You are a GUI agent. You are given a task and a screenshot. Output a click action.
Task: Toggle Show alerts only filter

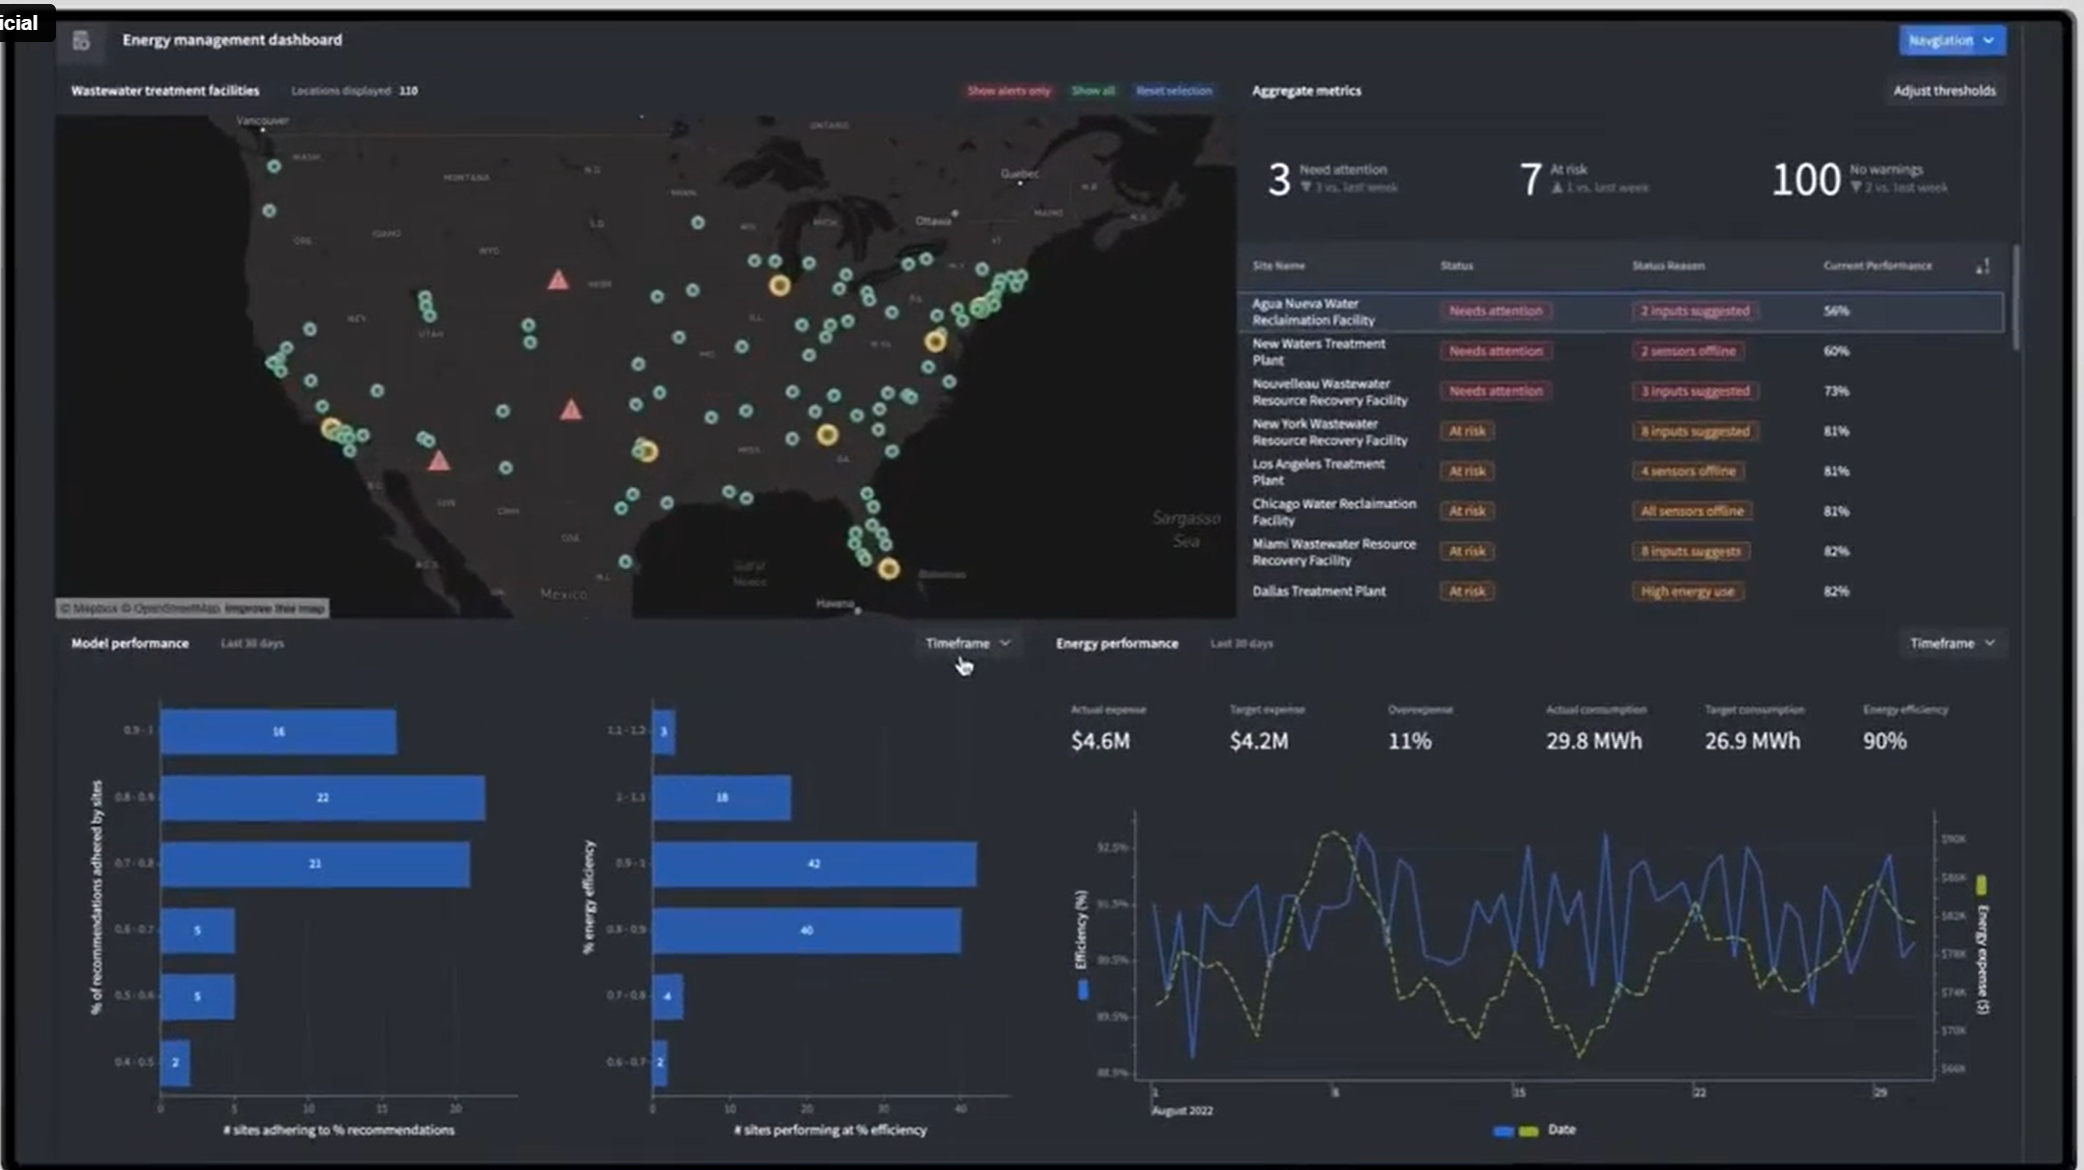click(x=1008, y=91)
